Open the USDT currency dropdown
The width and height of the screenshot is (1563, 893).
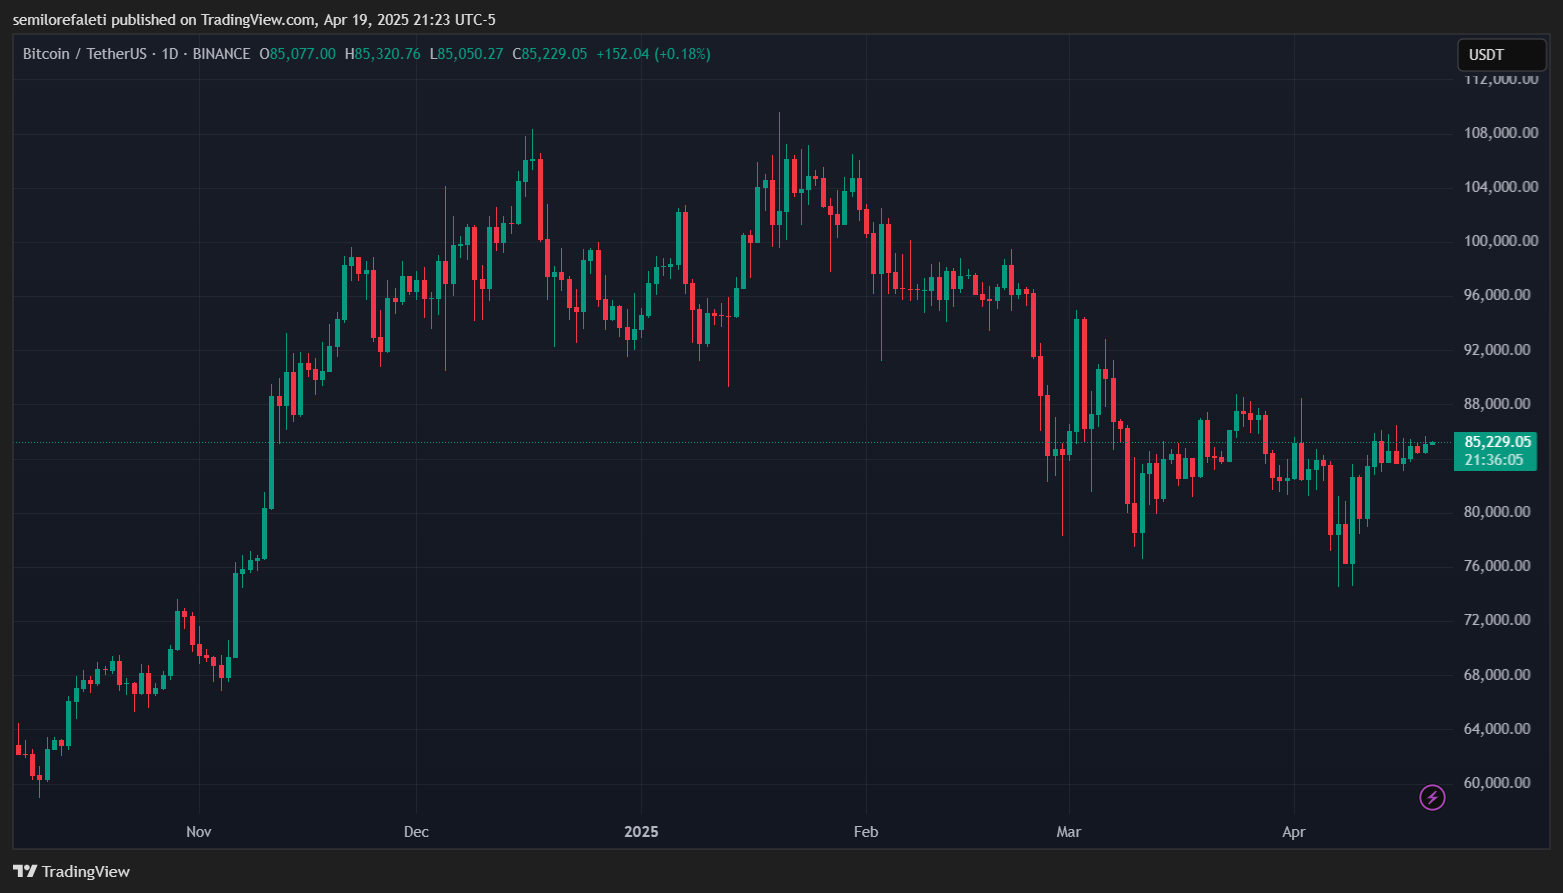coord(1501,55)
